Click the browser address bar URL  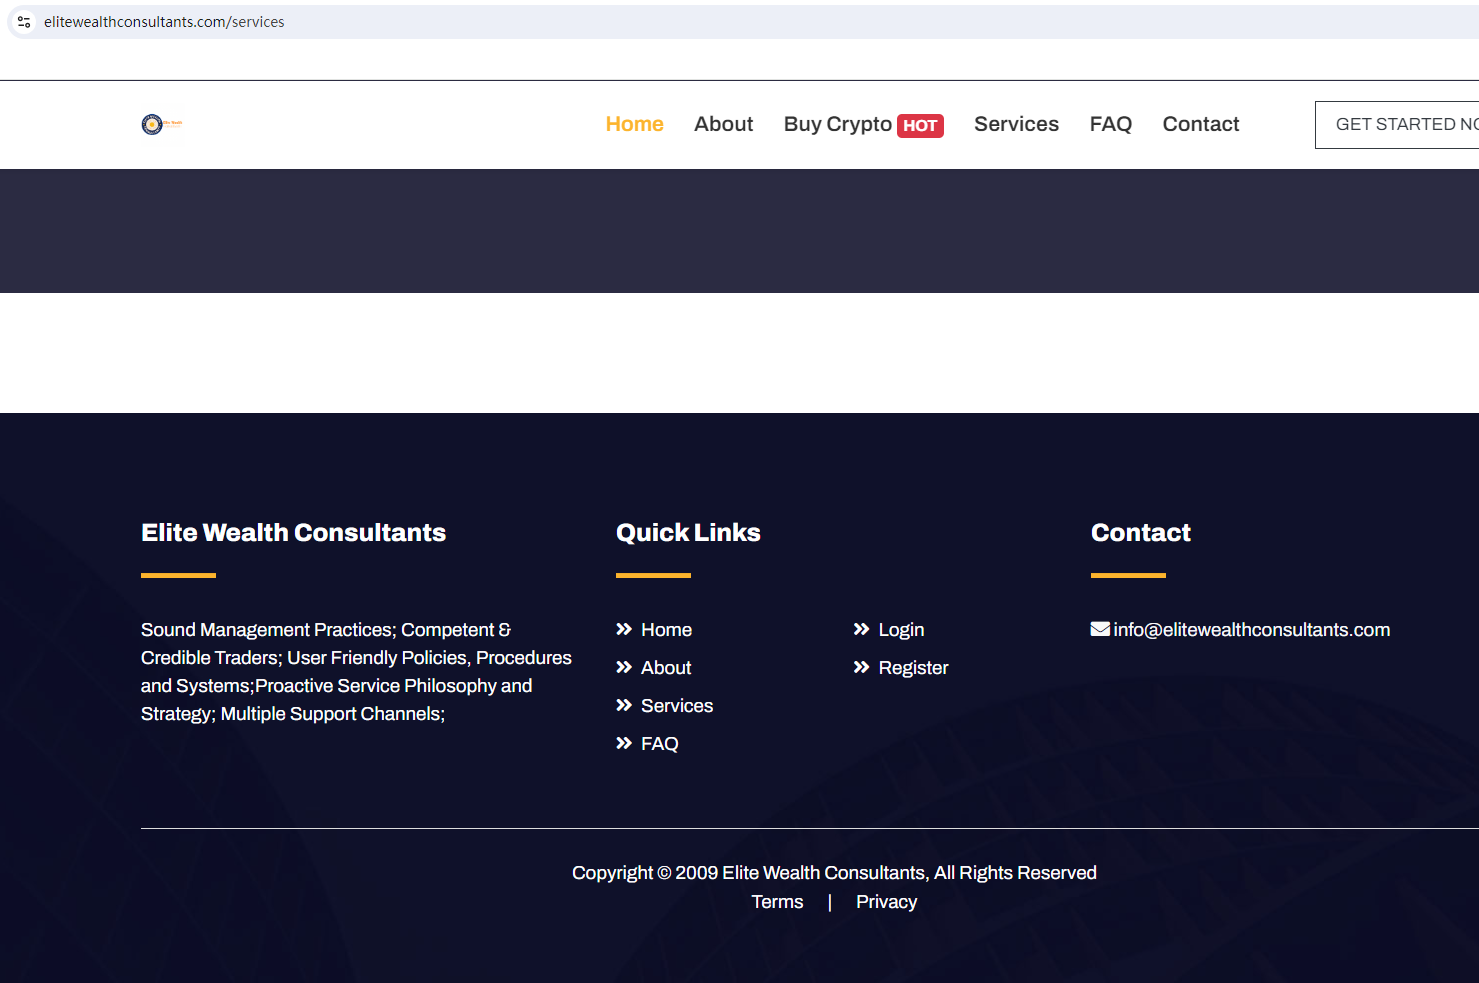(x=164, y=22)
